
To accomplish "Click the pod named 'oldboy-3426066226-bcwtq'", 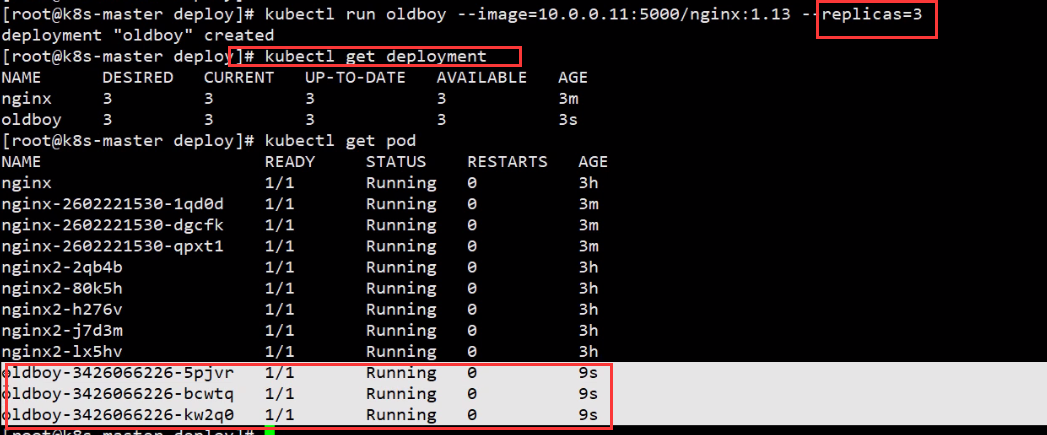I will coord(118,394).
